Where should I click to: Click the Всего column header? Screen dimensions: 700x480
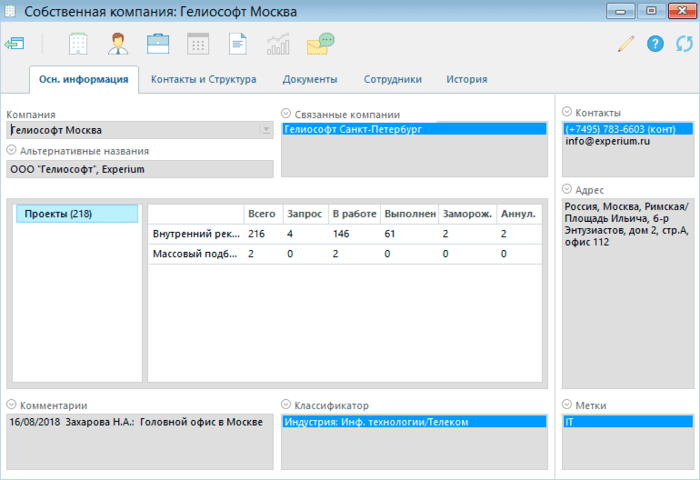[x=263, y=214]
